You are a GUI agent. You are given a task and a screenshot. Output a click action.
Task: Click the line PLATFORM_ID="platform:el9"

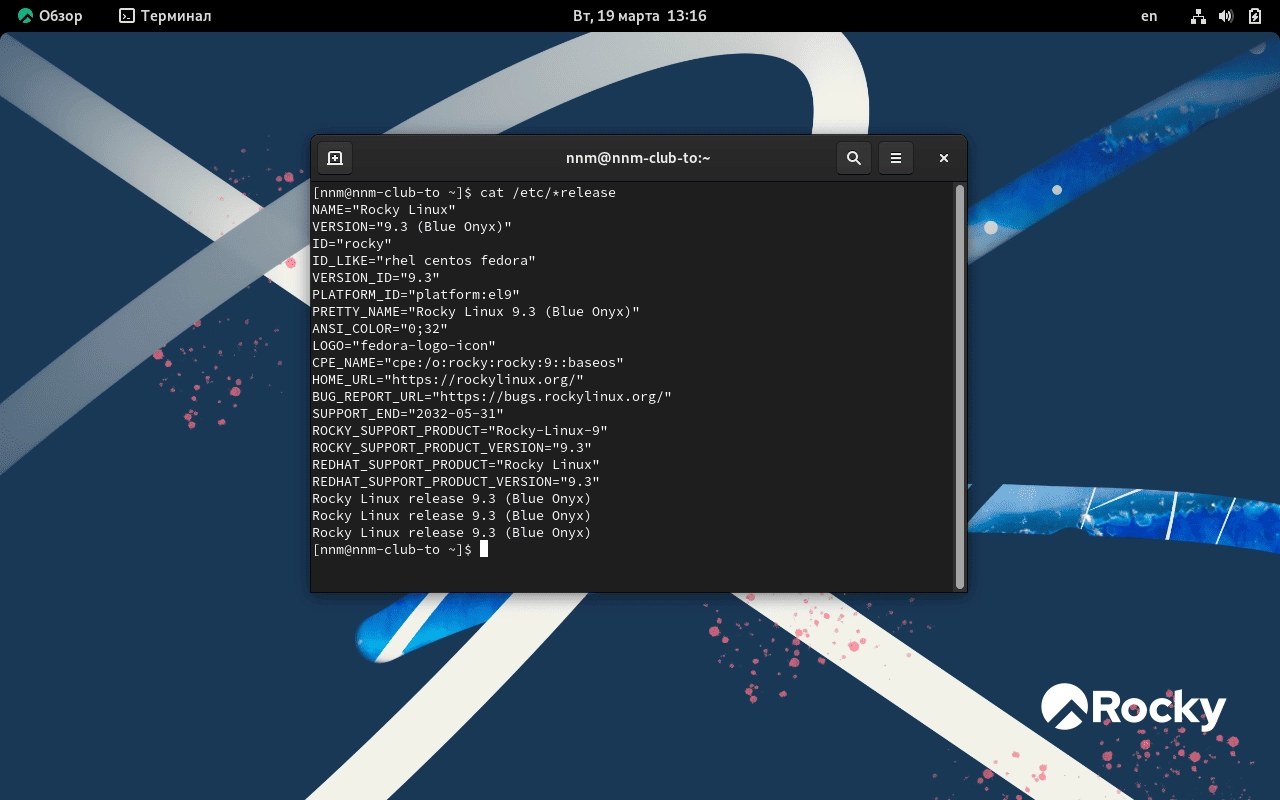click(416, 294)
